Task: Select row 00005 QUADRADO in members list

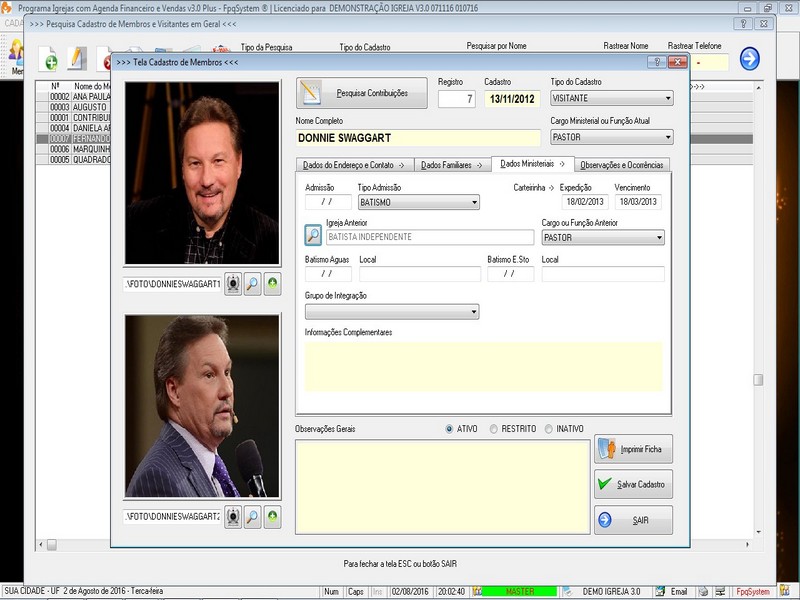Action: pos(74,160)
